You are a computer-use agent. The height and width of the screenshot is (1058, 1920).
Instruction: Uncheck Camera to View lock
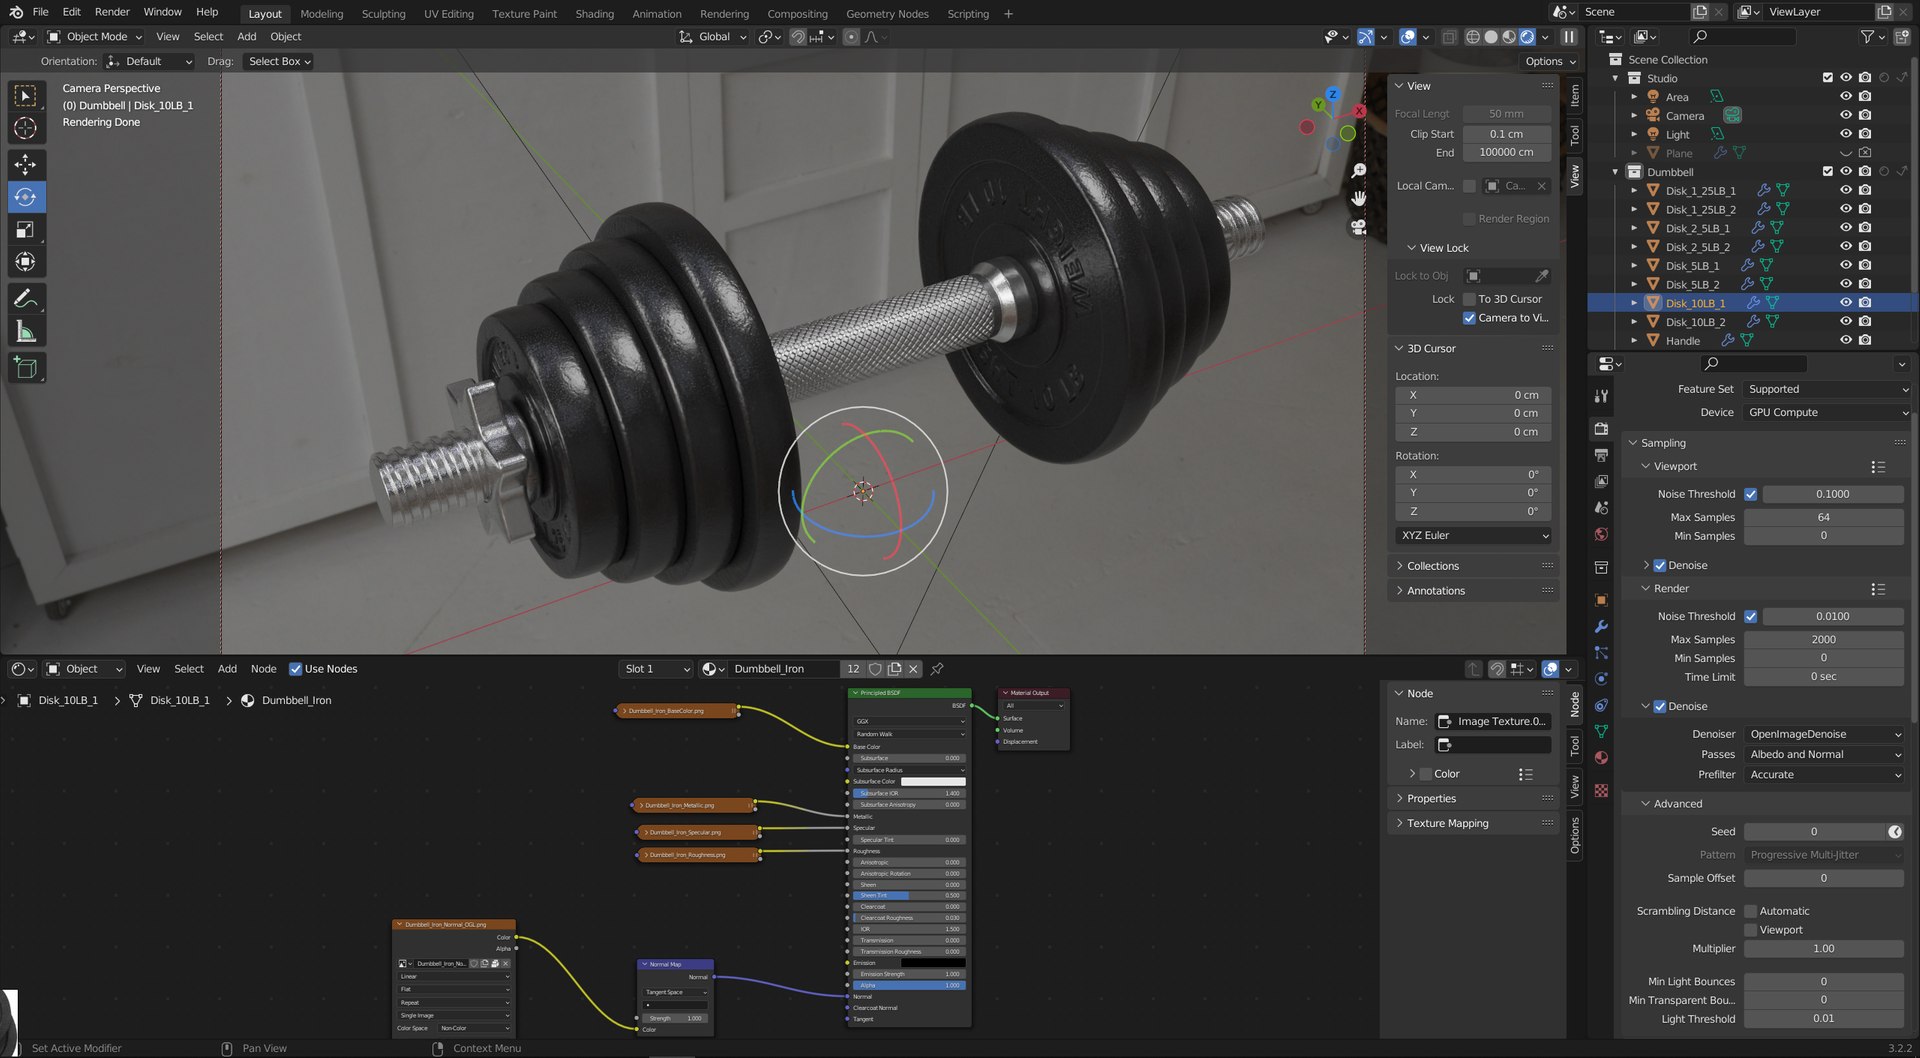tap(1469, 318)
